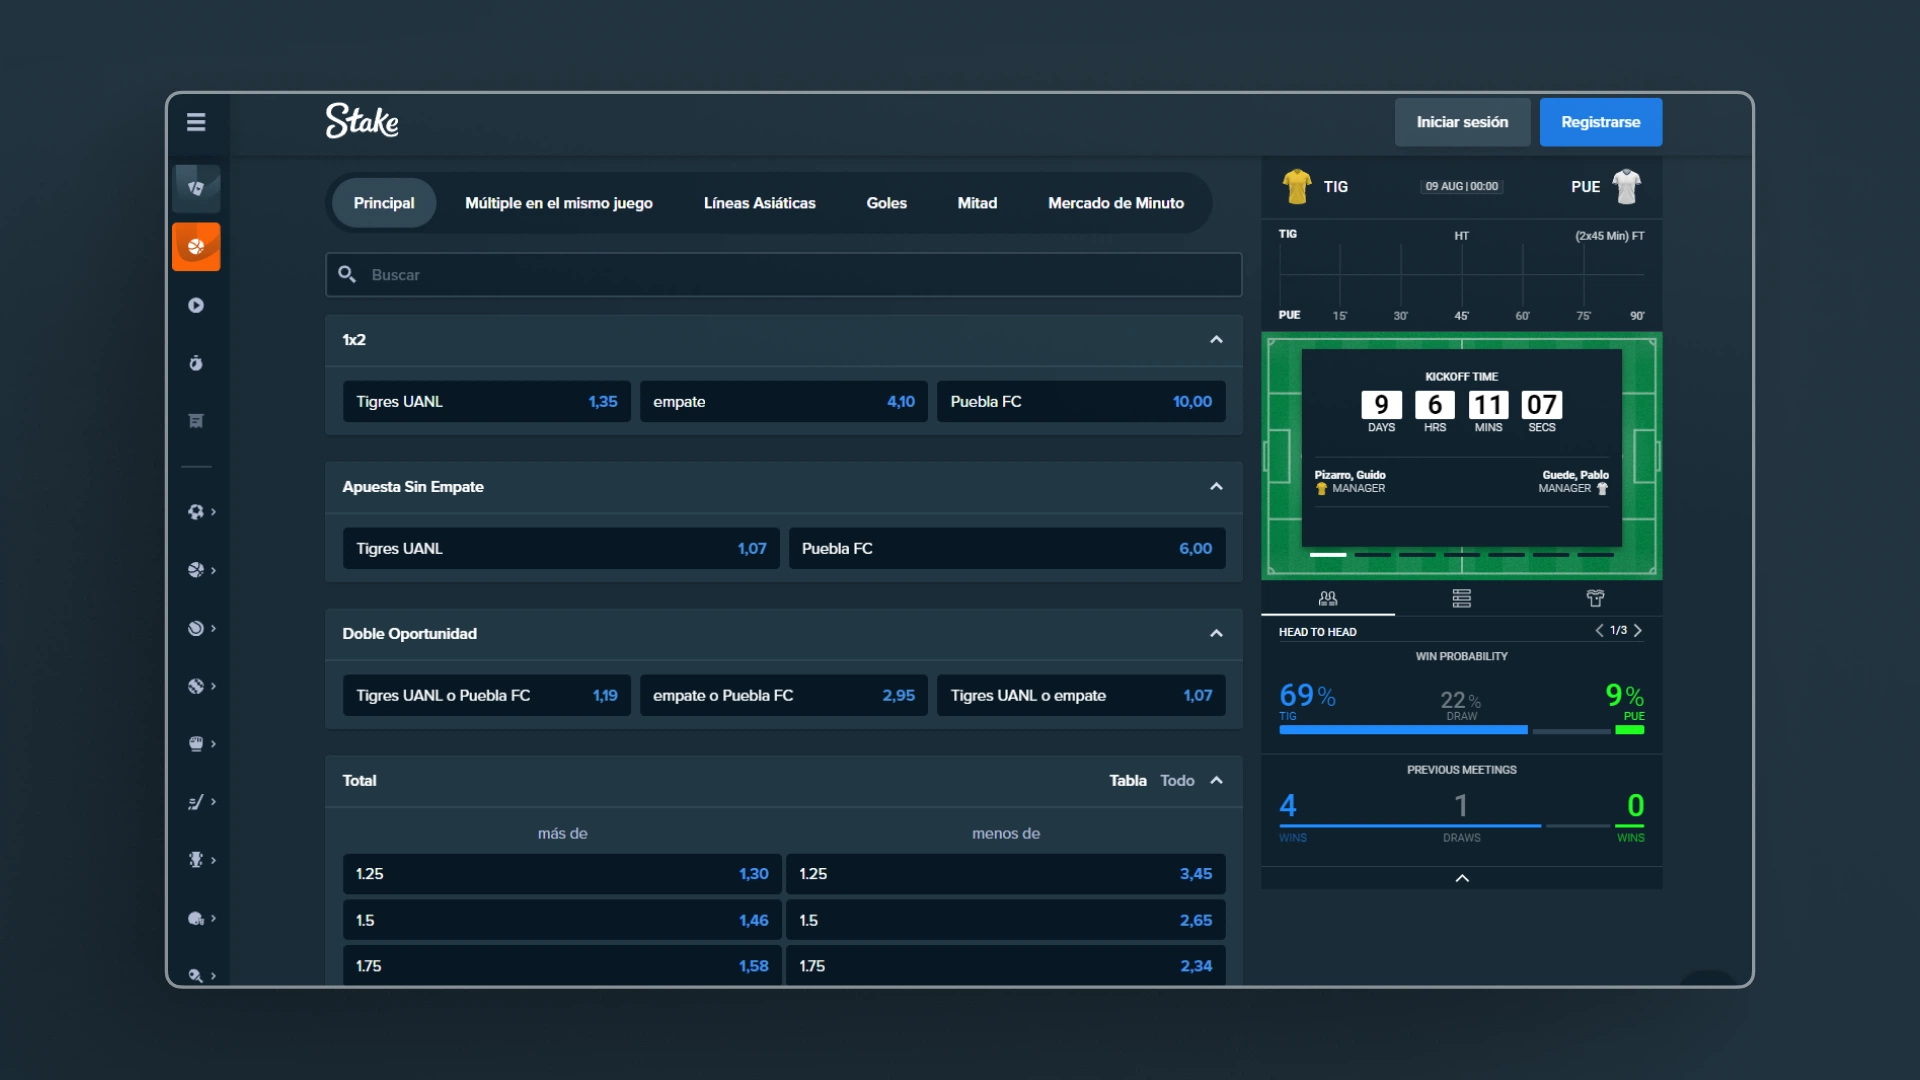The image size is (1920, 1080).
Task: Collapse the Total market section
Action: coord(1216,781)
